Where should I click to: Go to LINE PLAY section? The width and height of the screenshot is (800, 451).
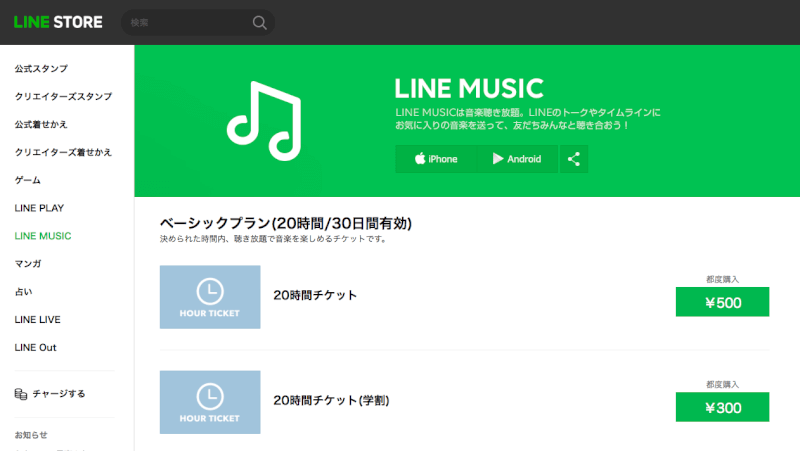pos(39,208)
